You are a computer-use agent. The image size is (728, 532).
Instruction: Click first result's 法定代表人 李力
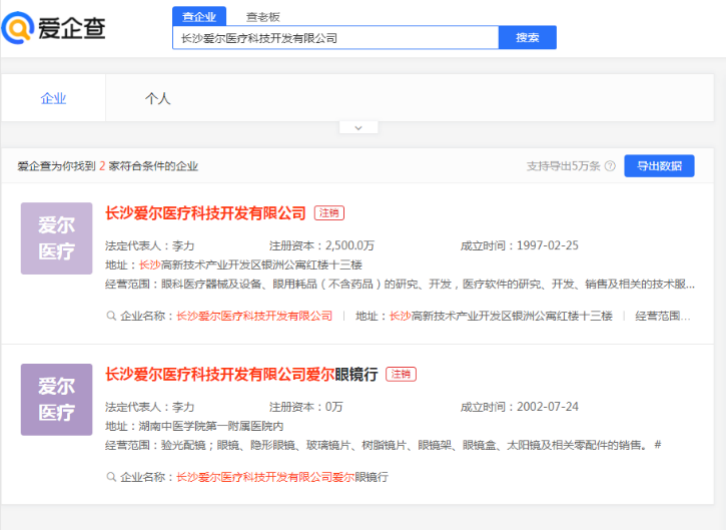pos(150,245)
